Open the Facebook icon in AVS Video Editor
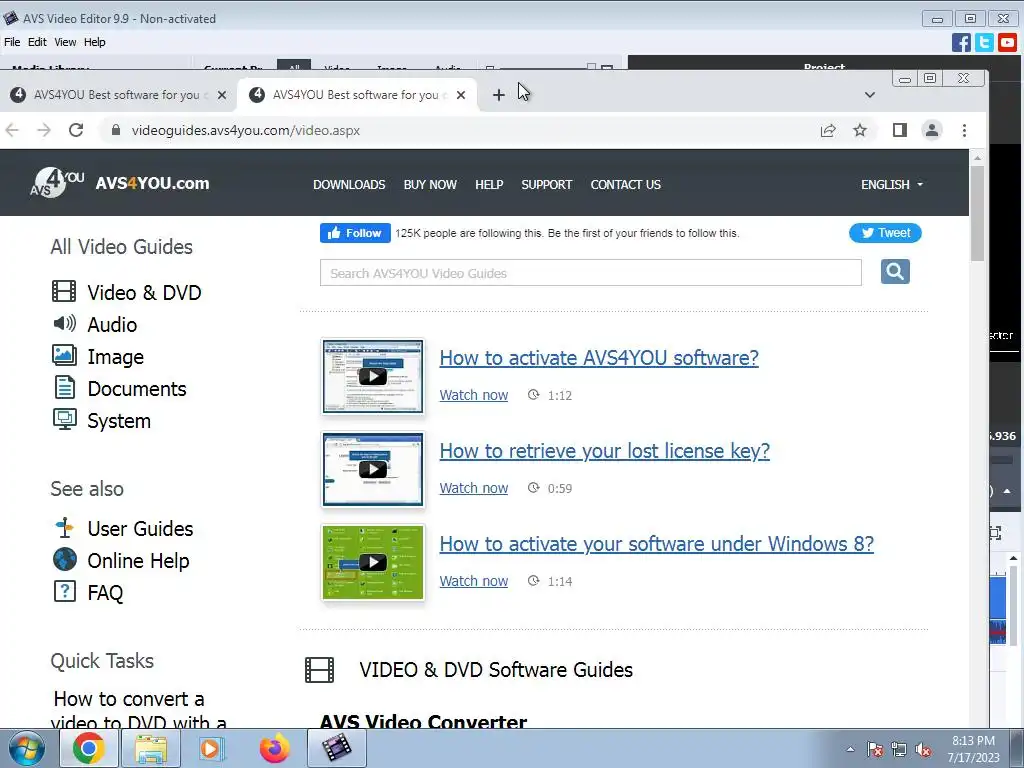This screenshot has width=1024, height=768. 961,42
